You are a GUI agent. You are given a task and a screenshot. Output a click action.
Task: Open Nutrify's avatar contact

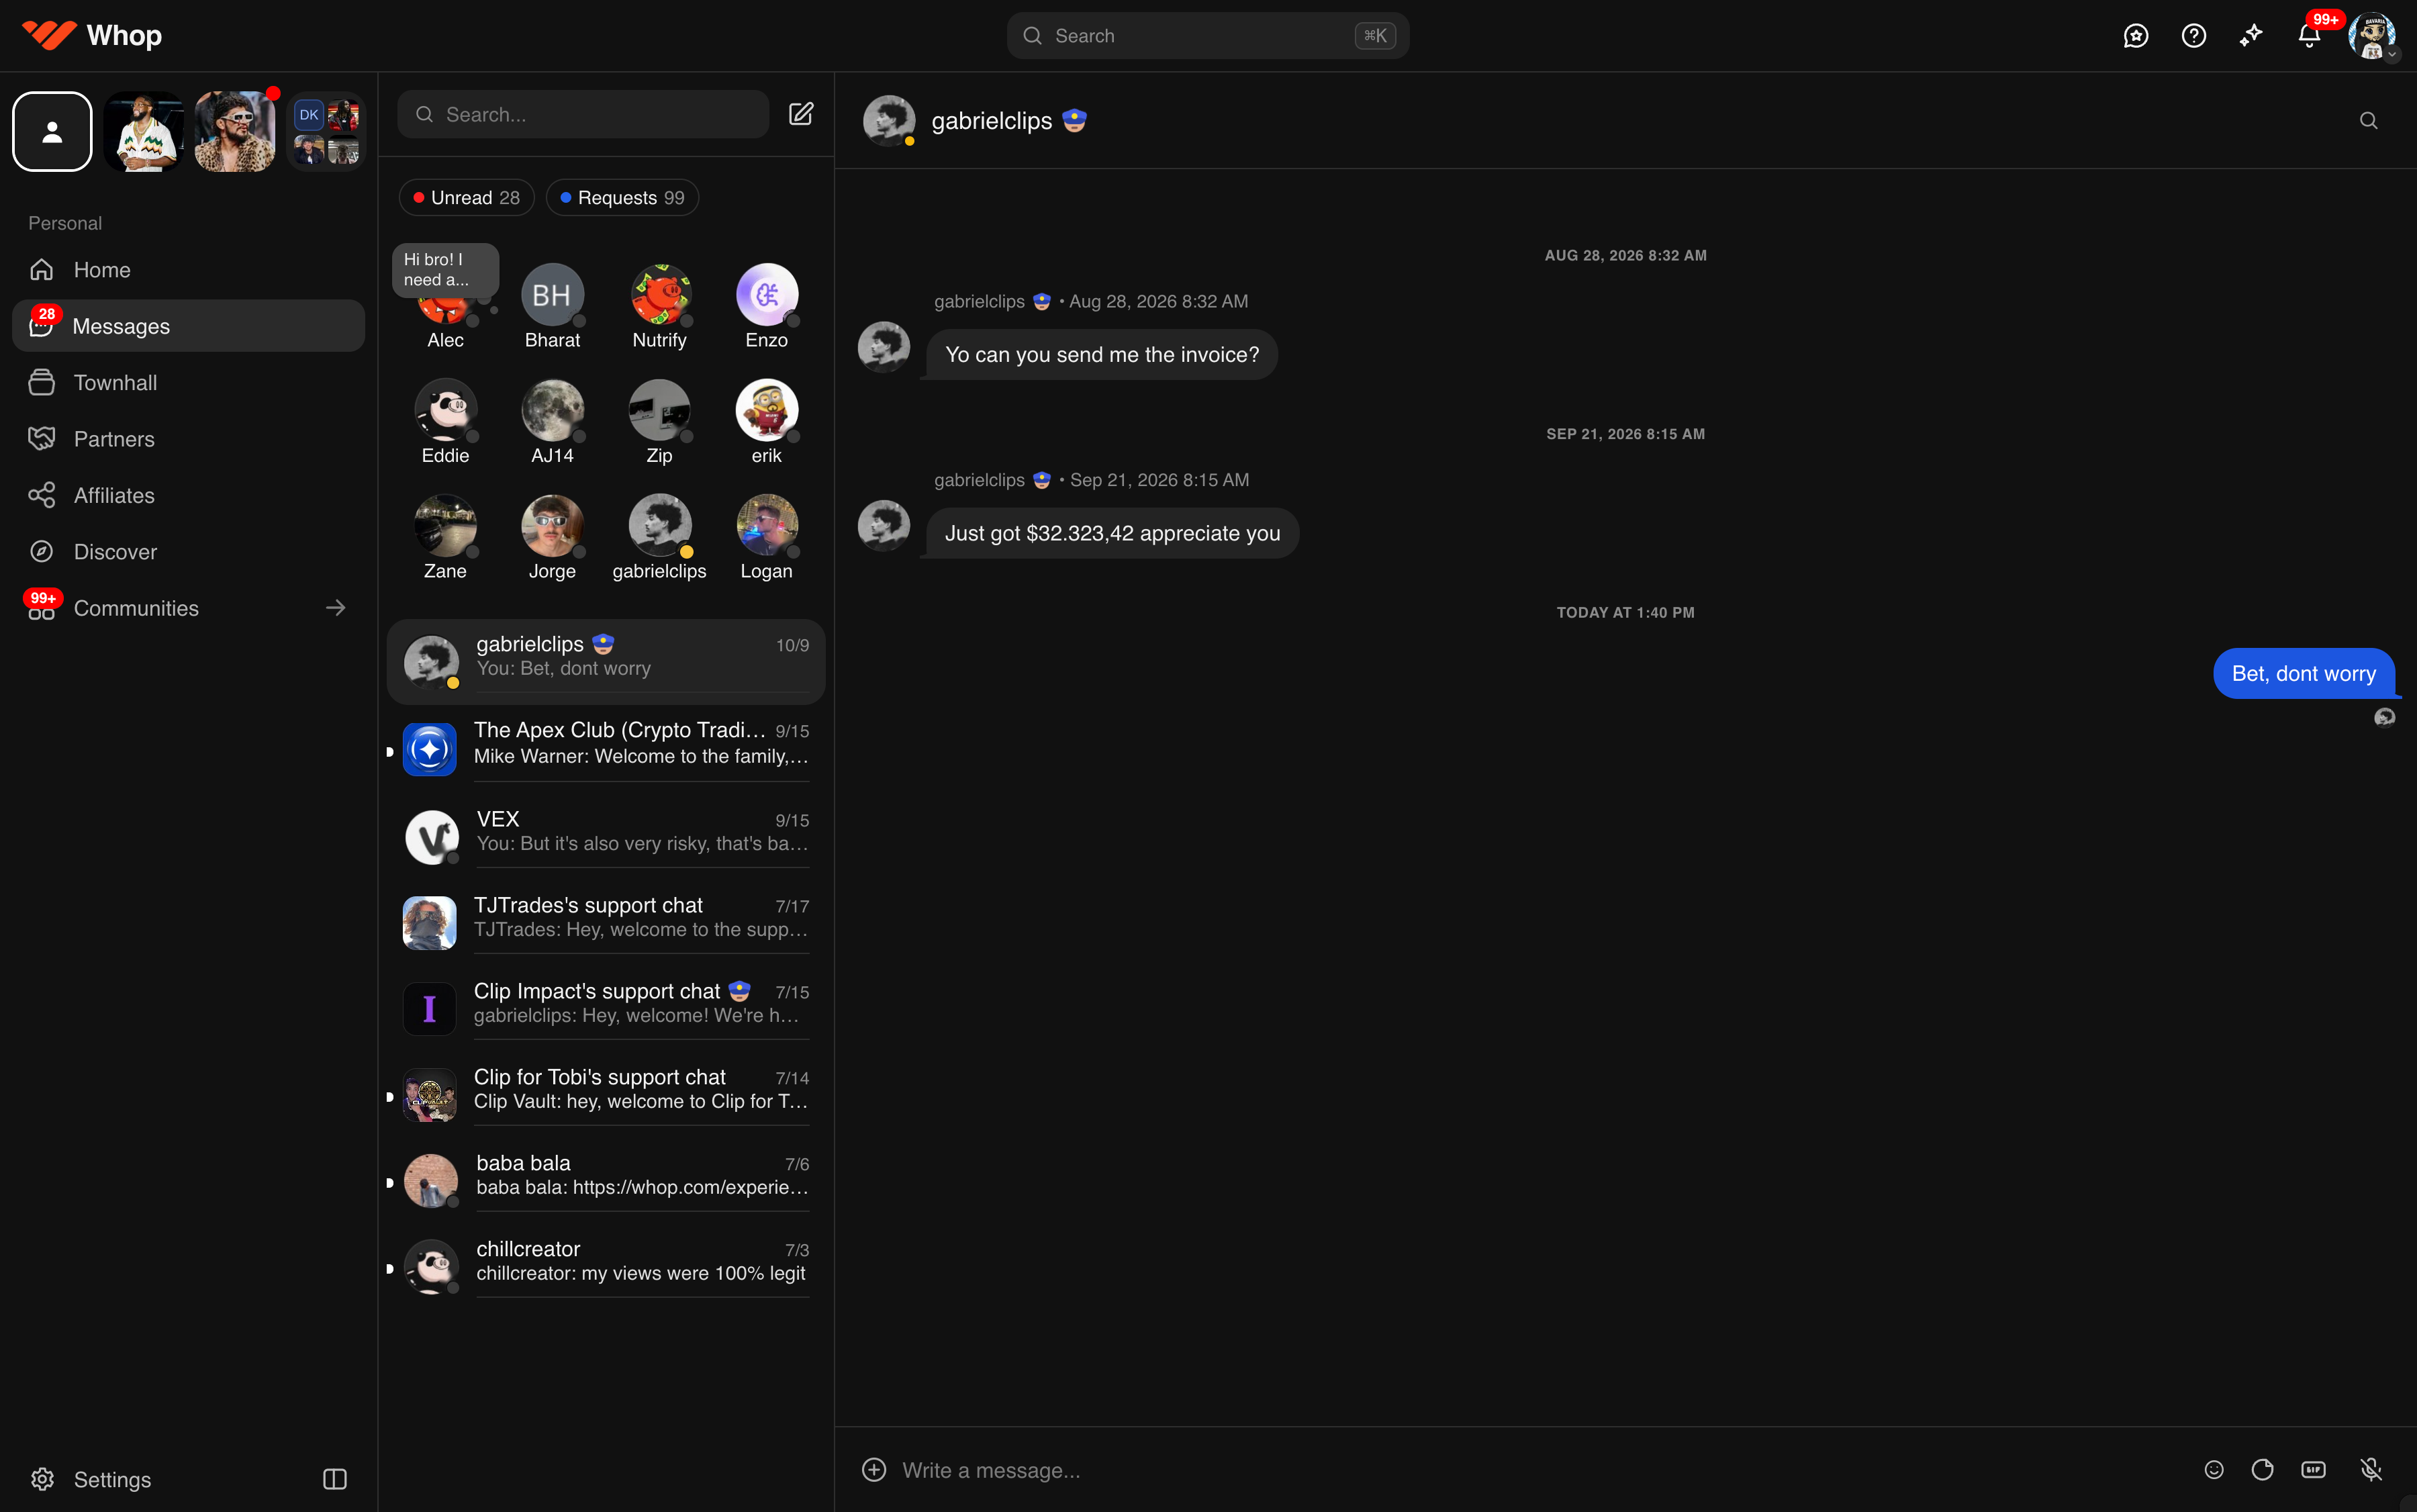(x=660, y=294)
